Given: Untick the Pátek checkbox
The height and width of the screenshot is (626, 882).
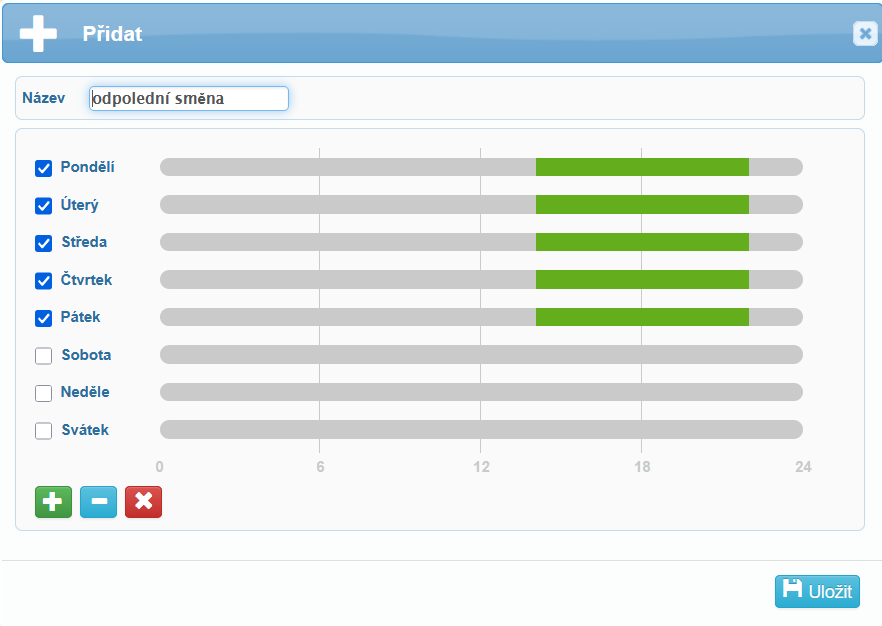Looking at the screenshot, I should pos(44,318).
